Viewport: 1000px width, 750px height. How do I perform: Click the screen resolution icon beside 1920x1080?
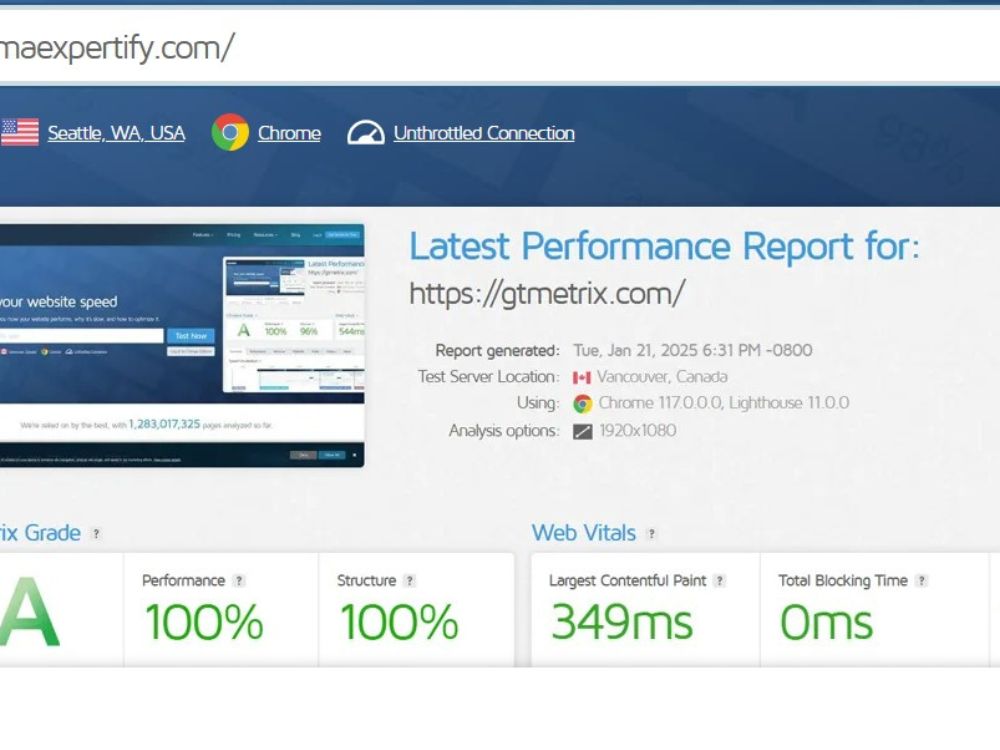tap(582, 432)
